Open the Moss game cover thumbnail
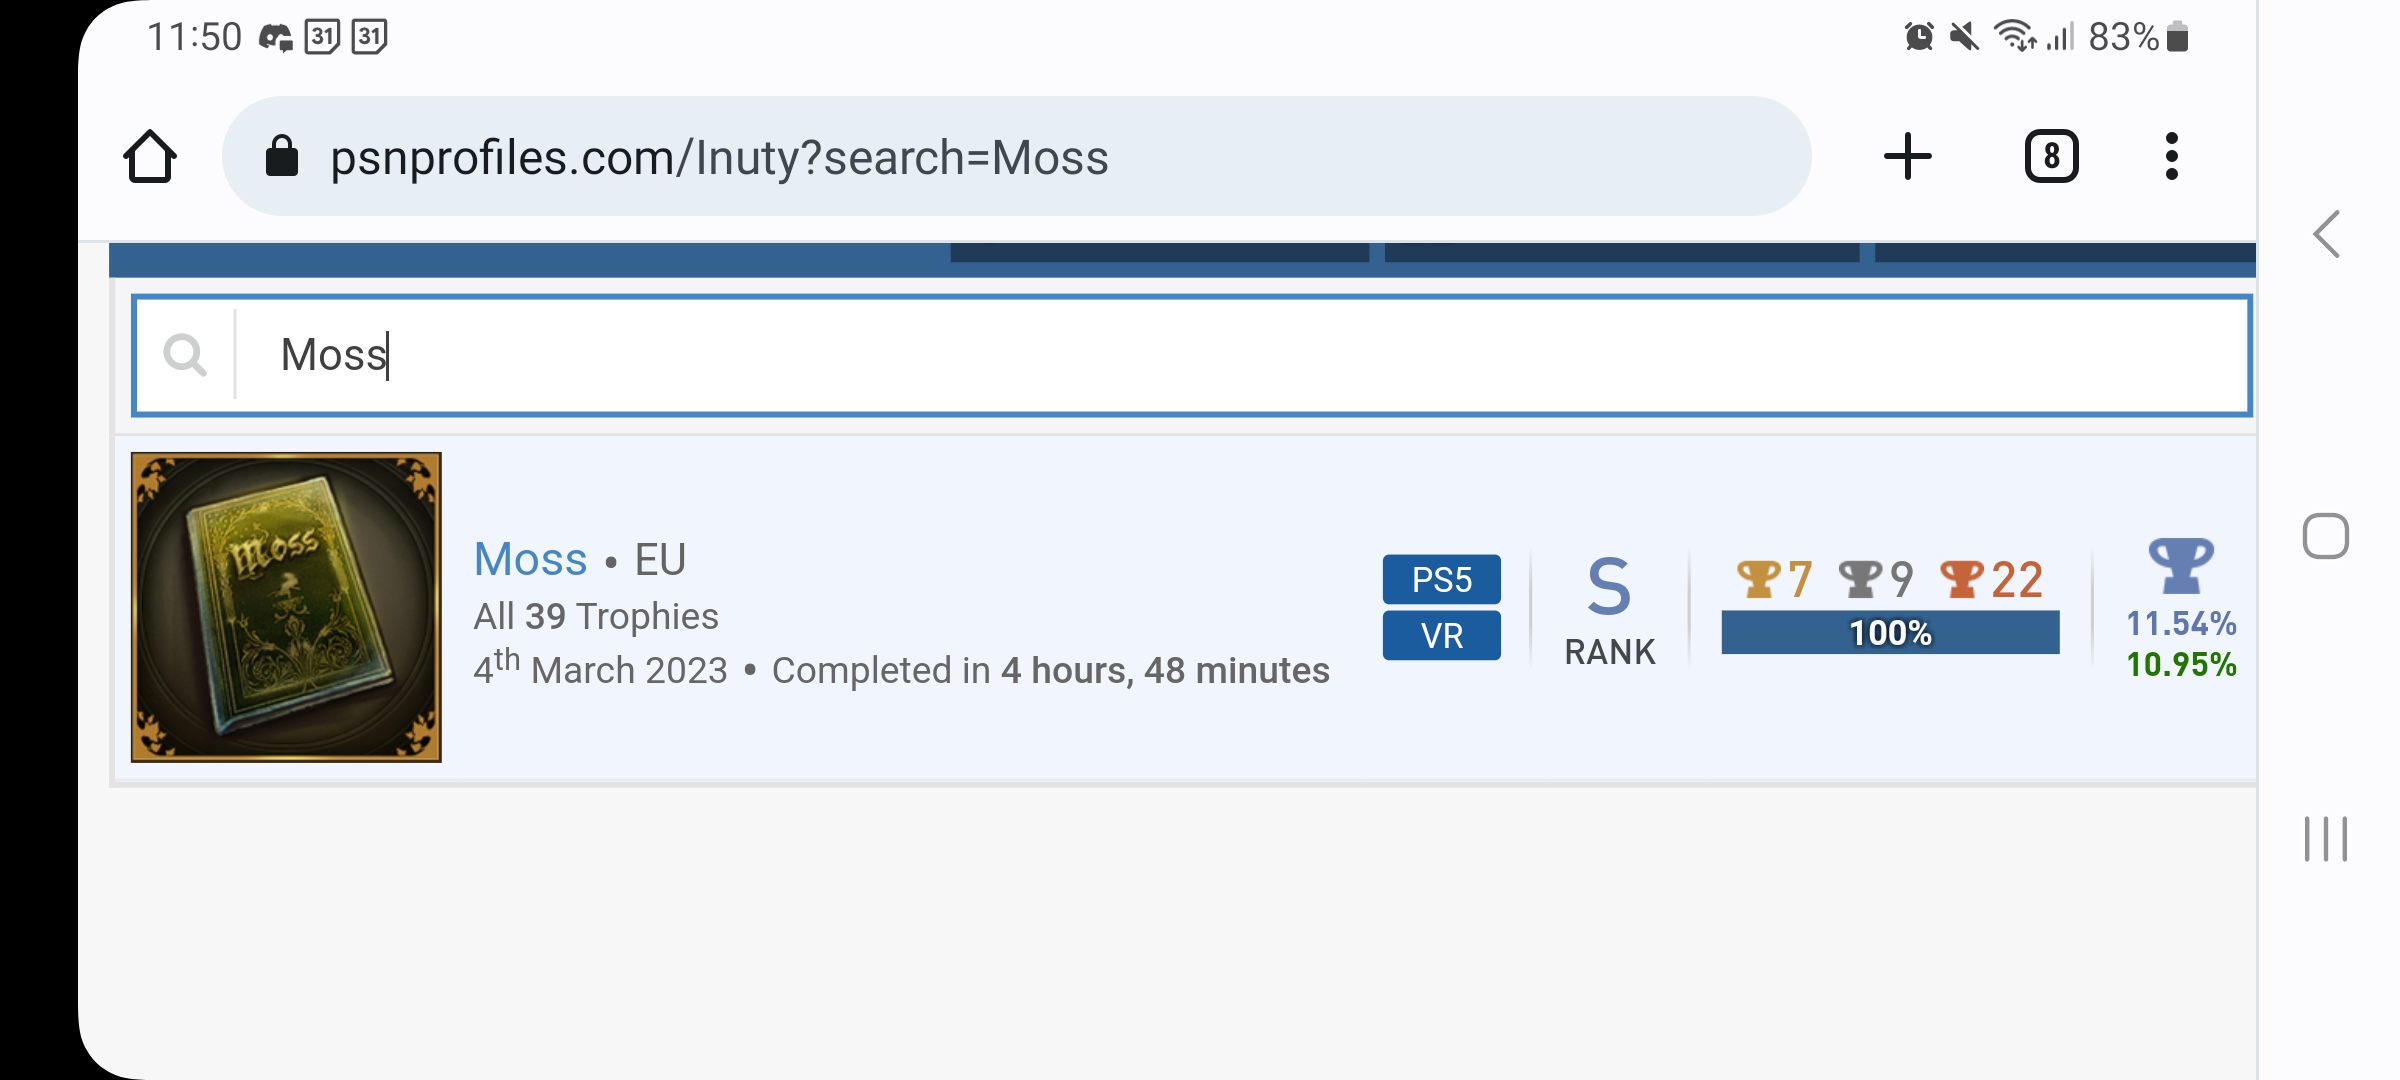This screenshot has width=2400, height=1080. [x=286, y=607]
